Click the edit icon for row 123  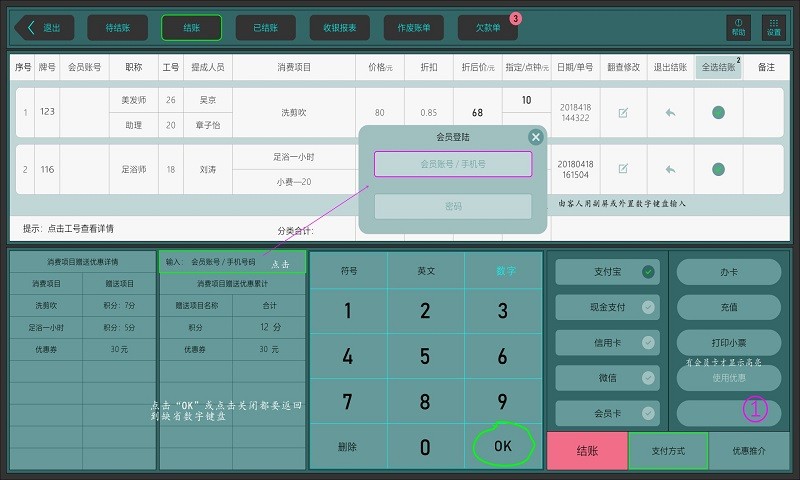pos(623,113)
